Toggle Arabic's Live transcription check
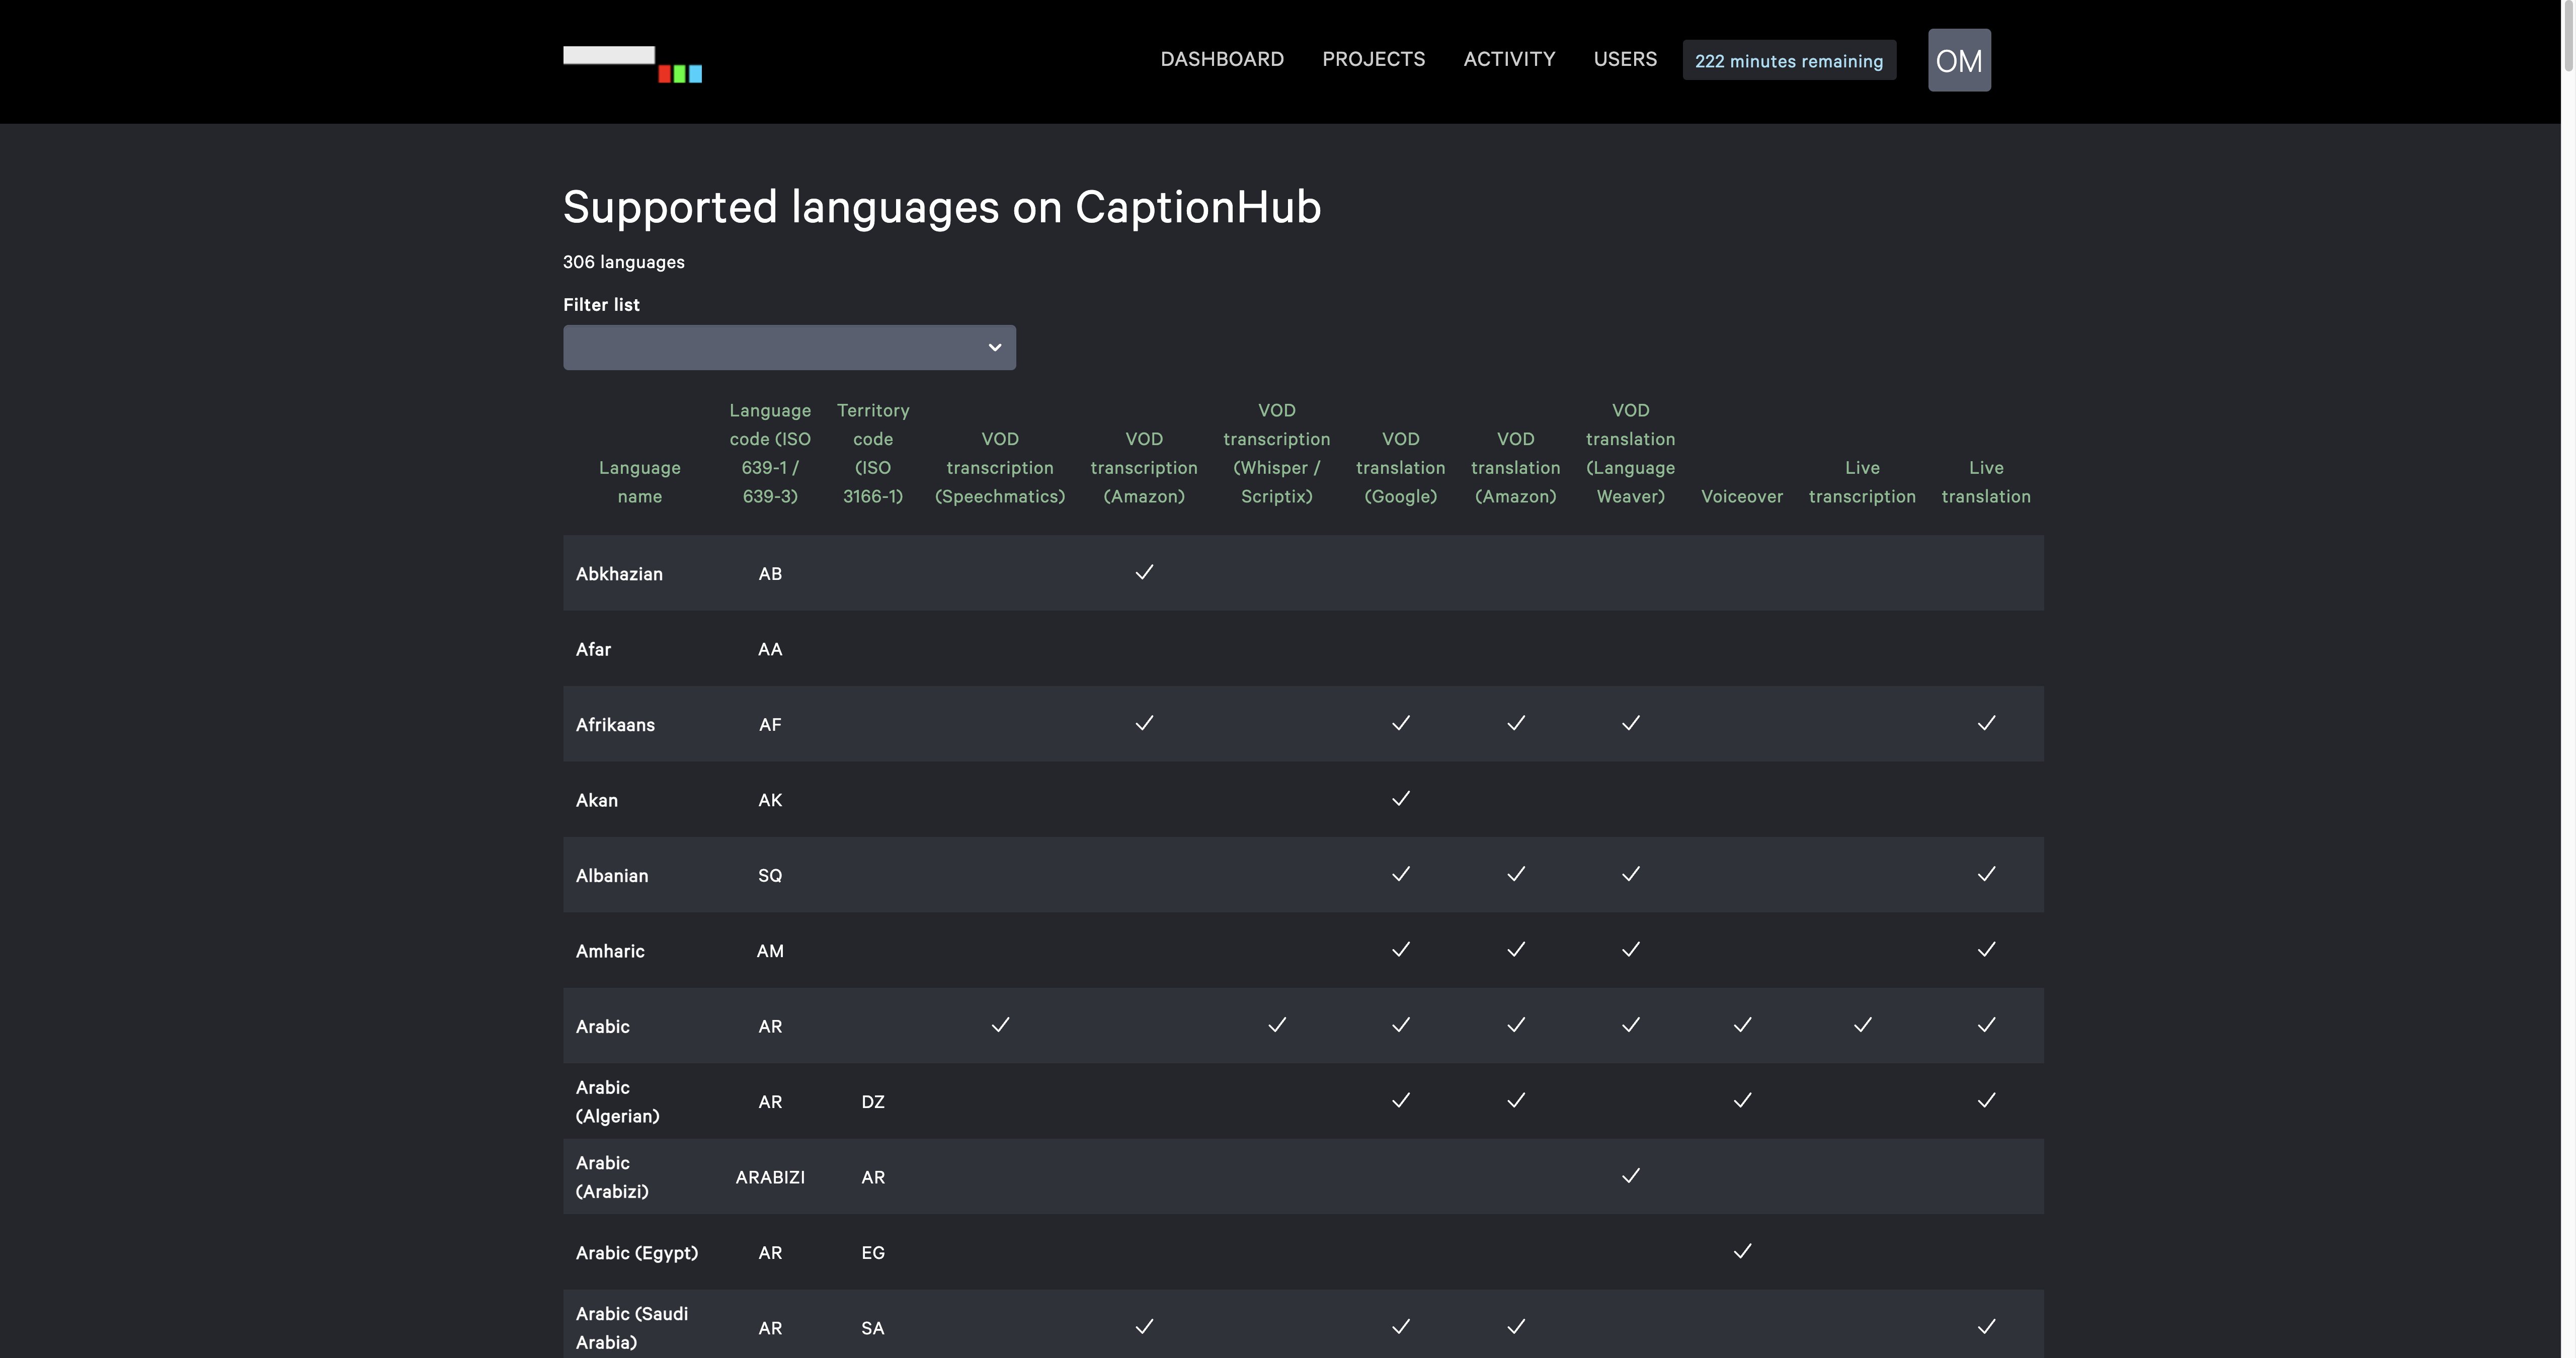Image resolution: width=2576 pixels, height=1358 pixels. click(x=1862, y=1025)
